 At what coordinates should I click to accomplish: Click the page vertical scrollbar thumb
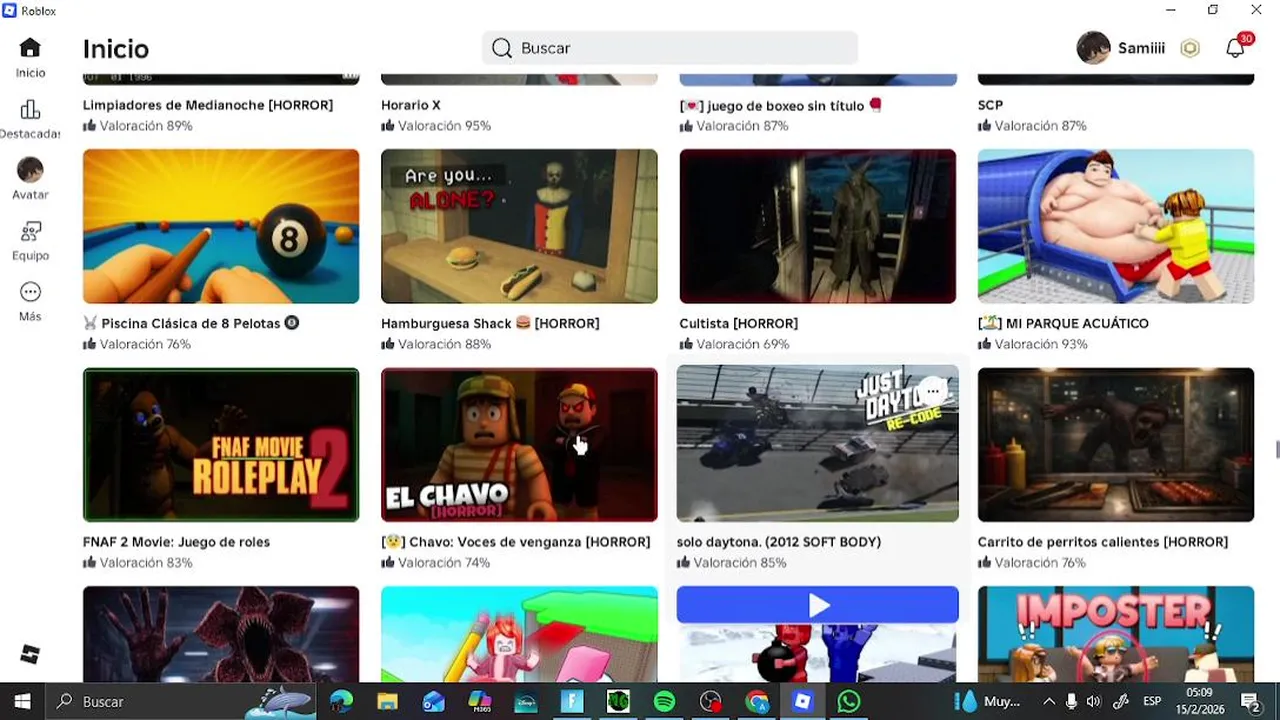coord(1276,450)
